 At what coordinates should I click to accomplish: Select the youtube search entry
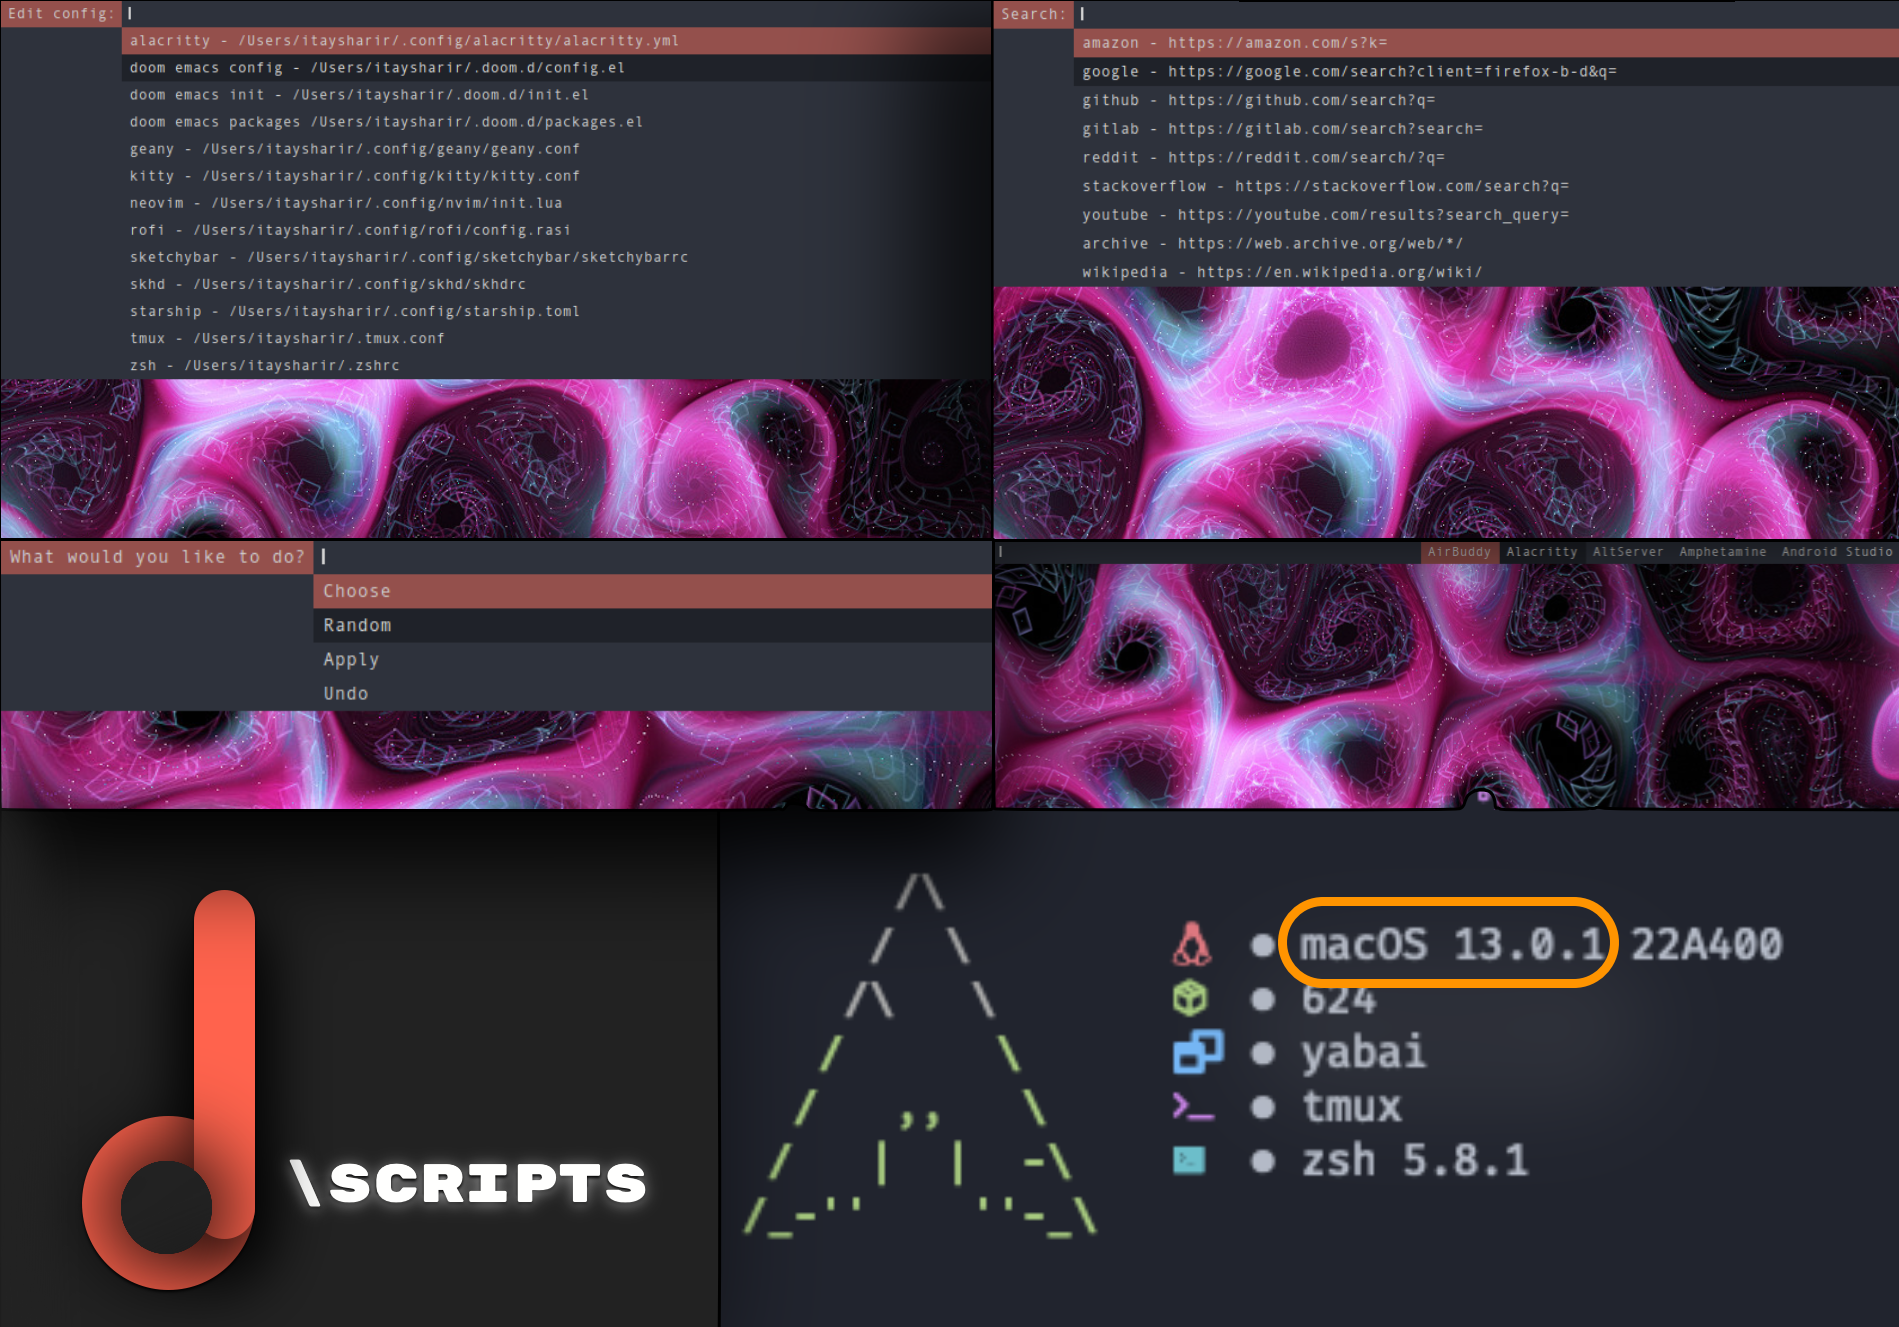[1486, 215]
